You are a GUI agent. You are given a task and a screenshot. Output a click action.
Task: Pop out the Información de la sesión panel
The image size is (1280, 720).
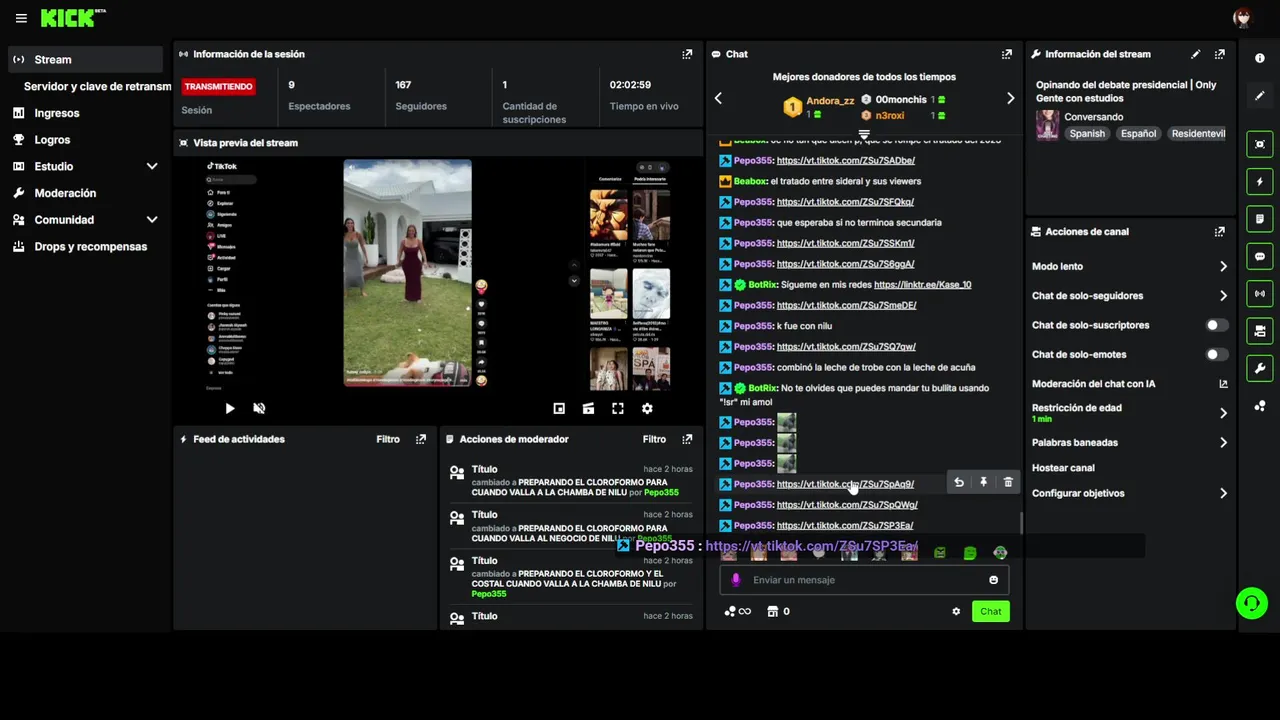point(687,54)
